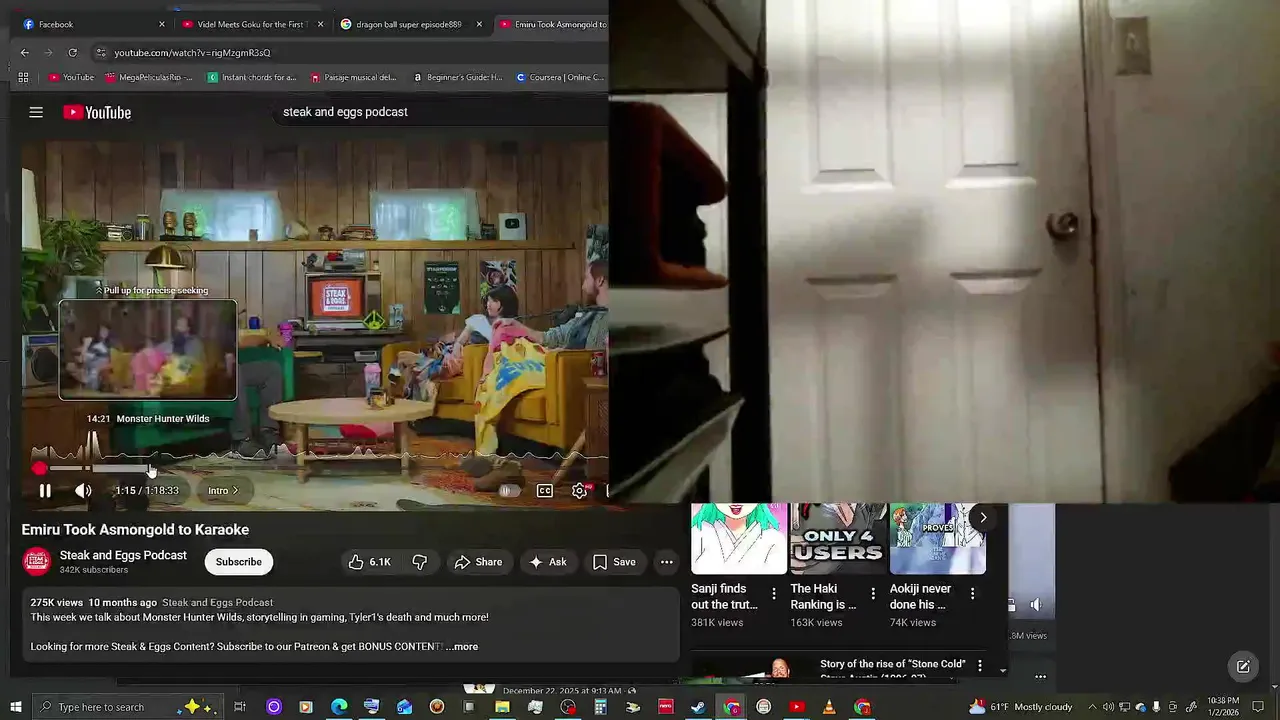Like the video with 6.1K thumbs up

tap(369, 562)
